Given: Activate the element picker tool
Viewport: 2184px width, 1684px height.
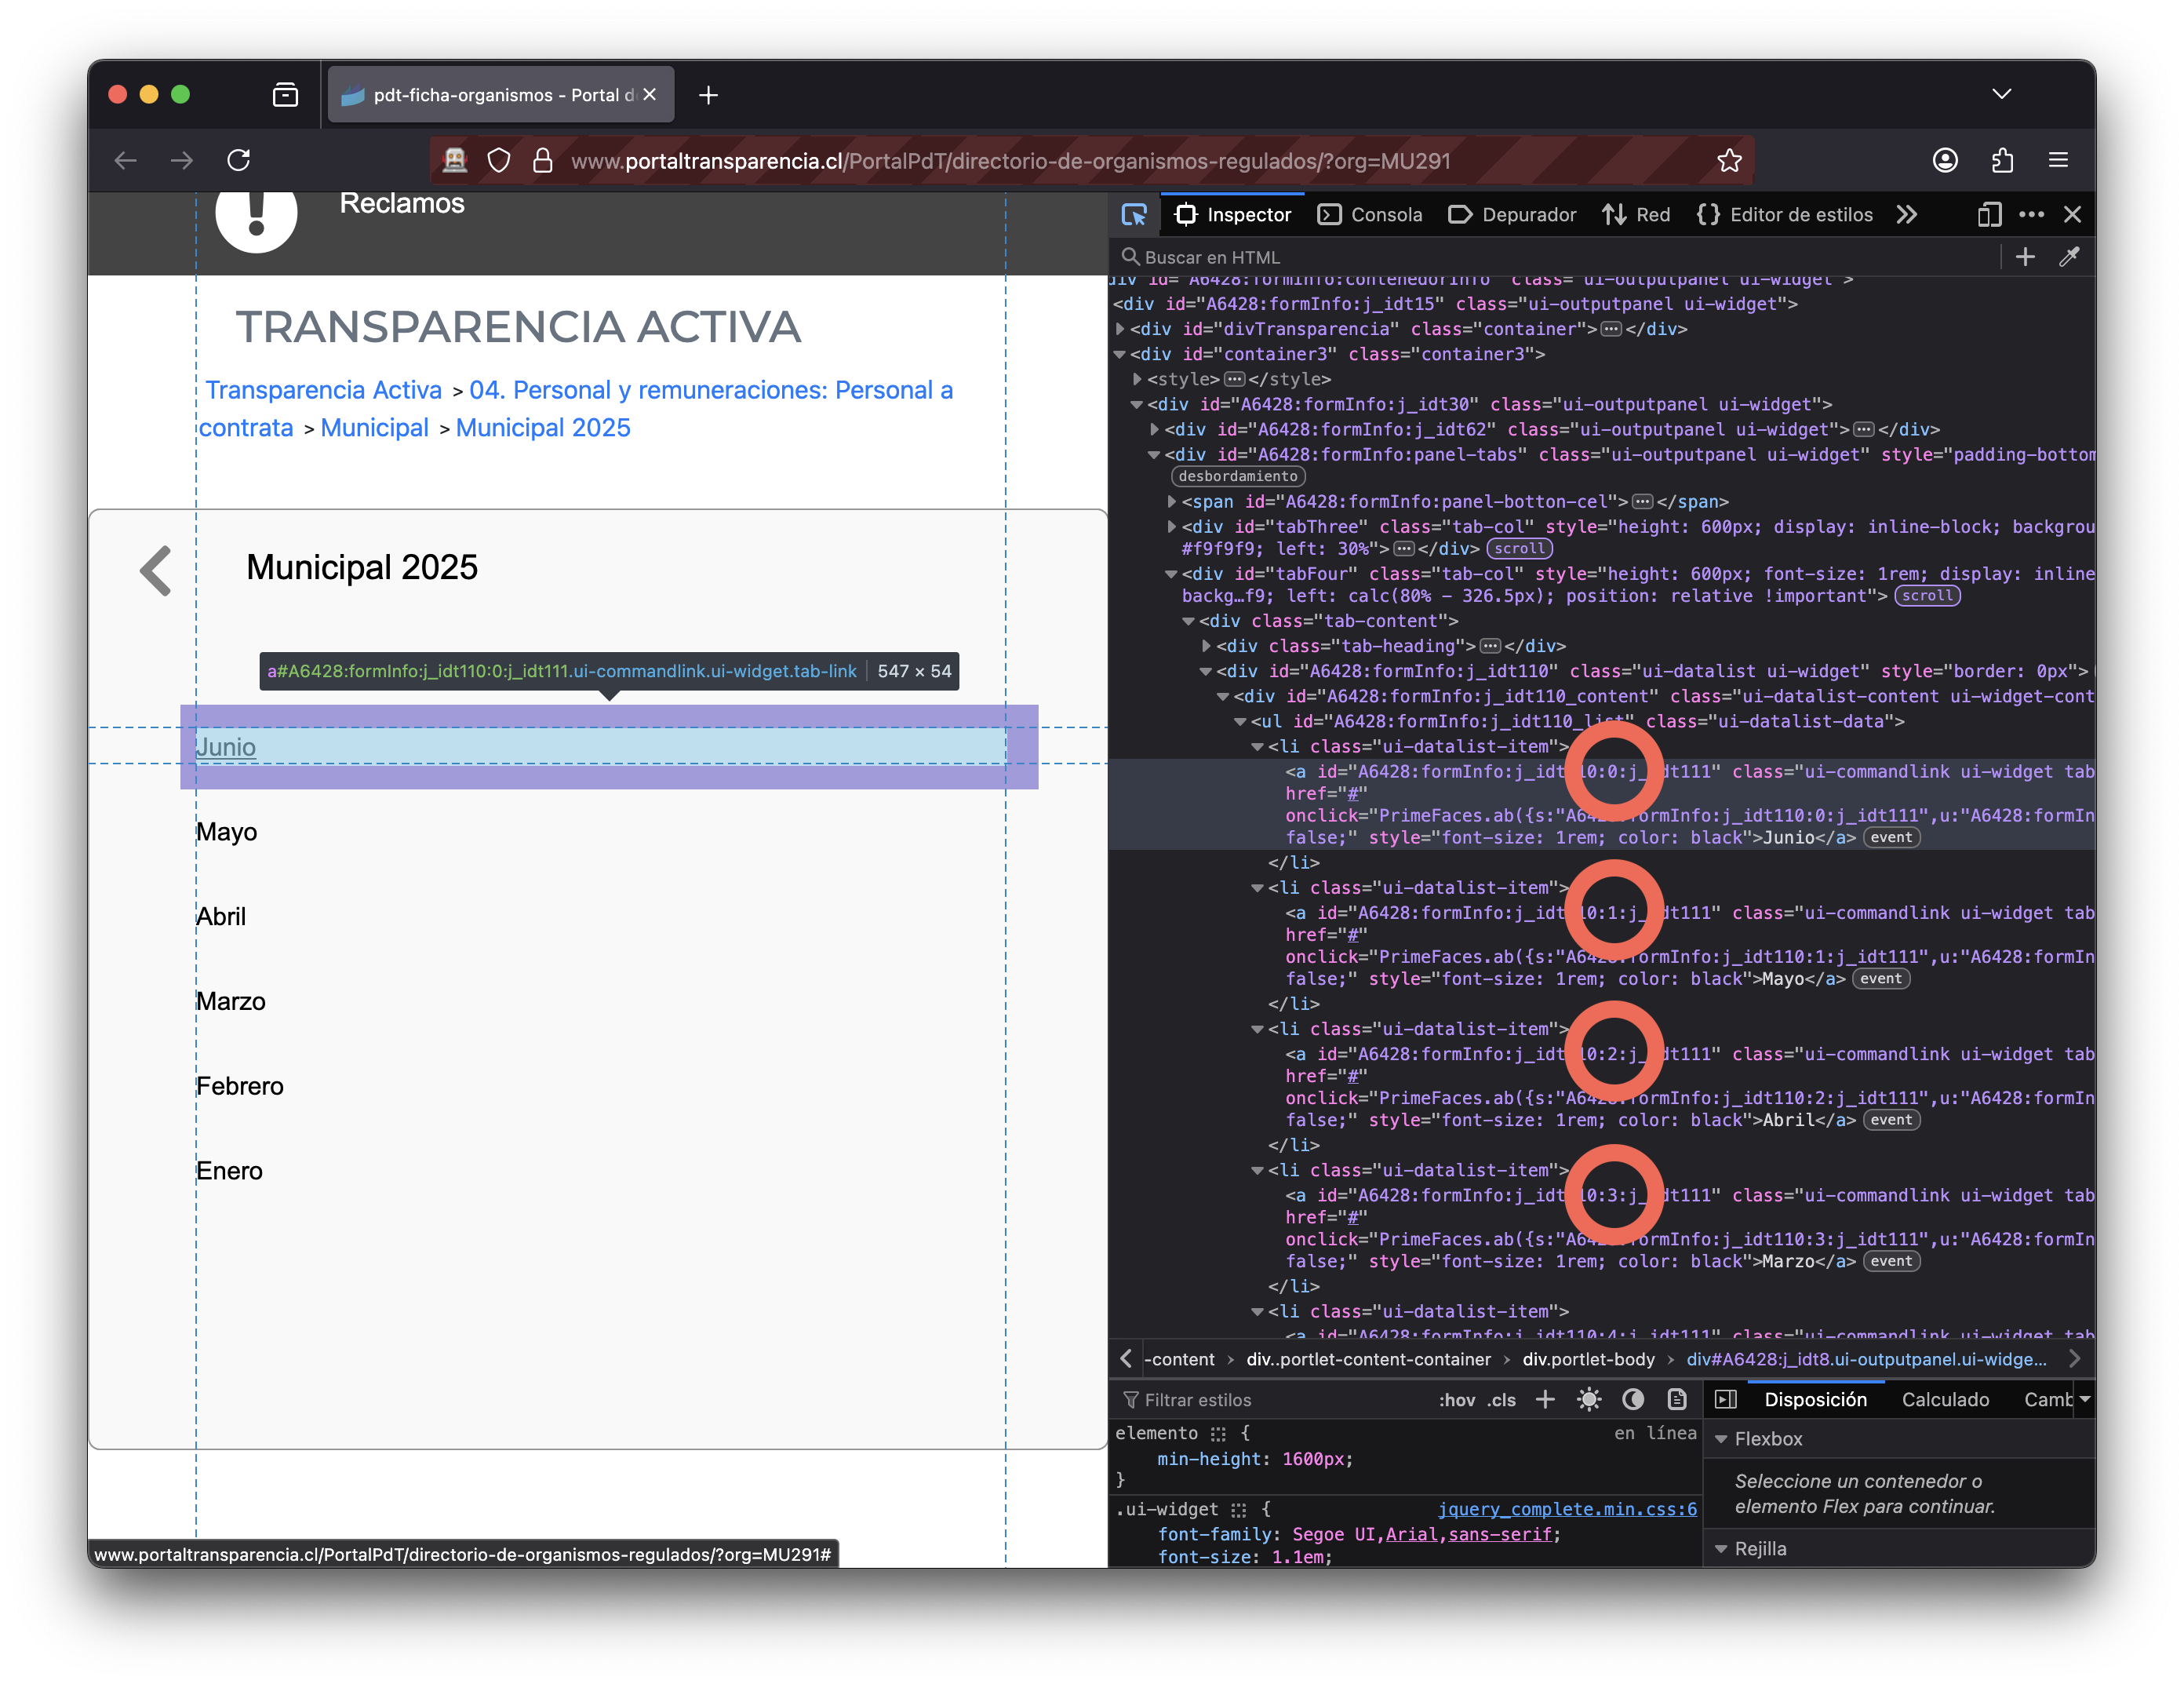Looking at the screenshot, I should pyautogui.click(x=1134, y=214).
